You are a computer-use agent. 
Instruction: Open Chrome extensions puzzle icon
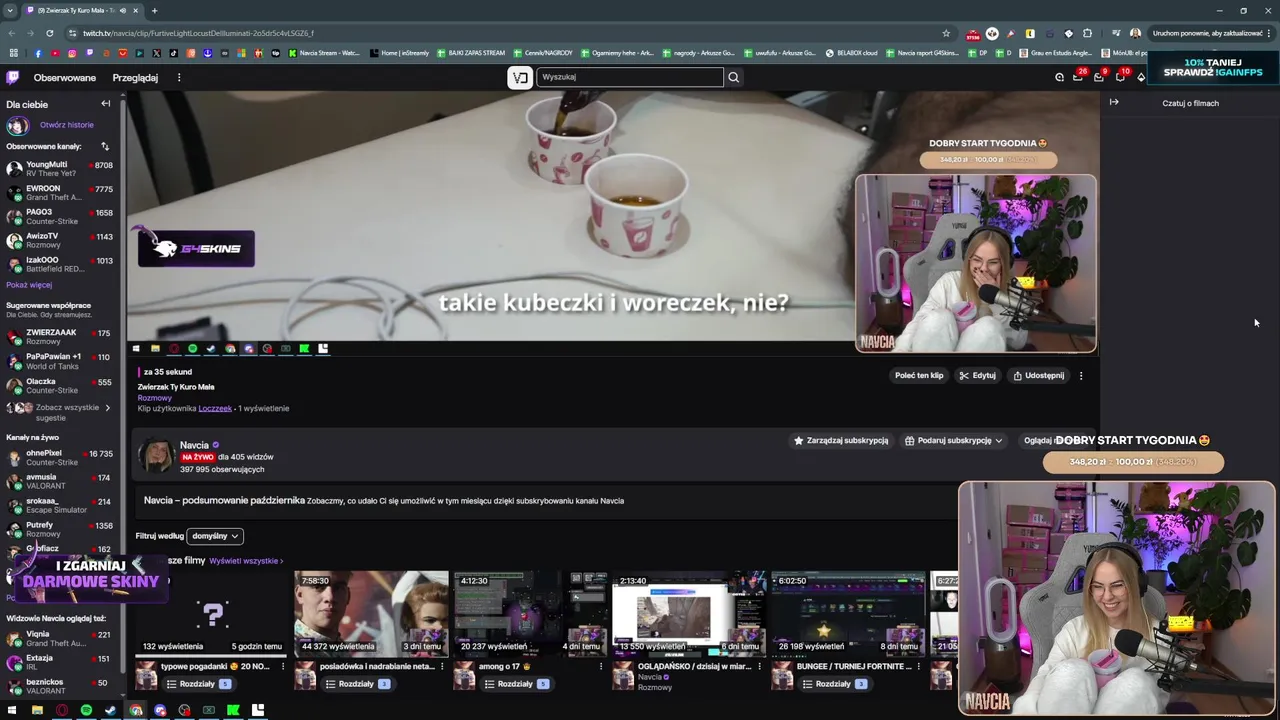pyautogui.click(x=1087, y=33)
